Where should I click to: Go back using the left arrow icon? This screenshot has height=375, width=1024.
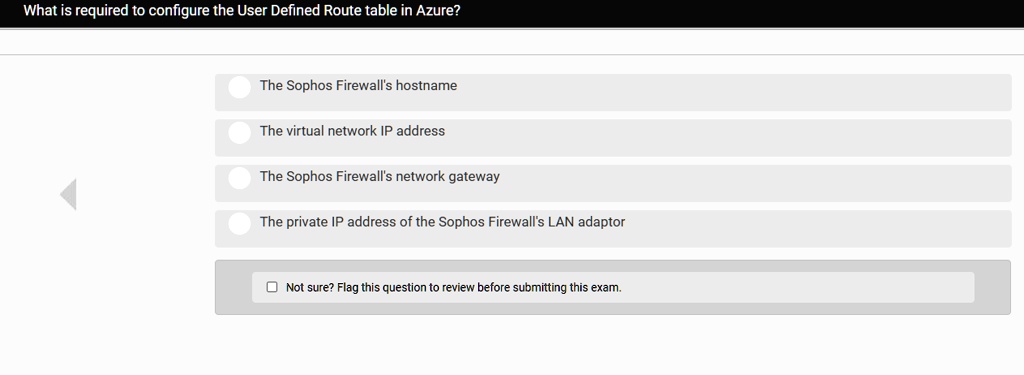click(69, 194)
